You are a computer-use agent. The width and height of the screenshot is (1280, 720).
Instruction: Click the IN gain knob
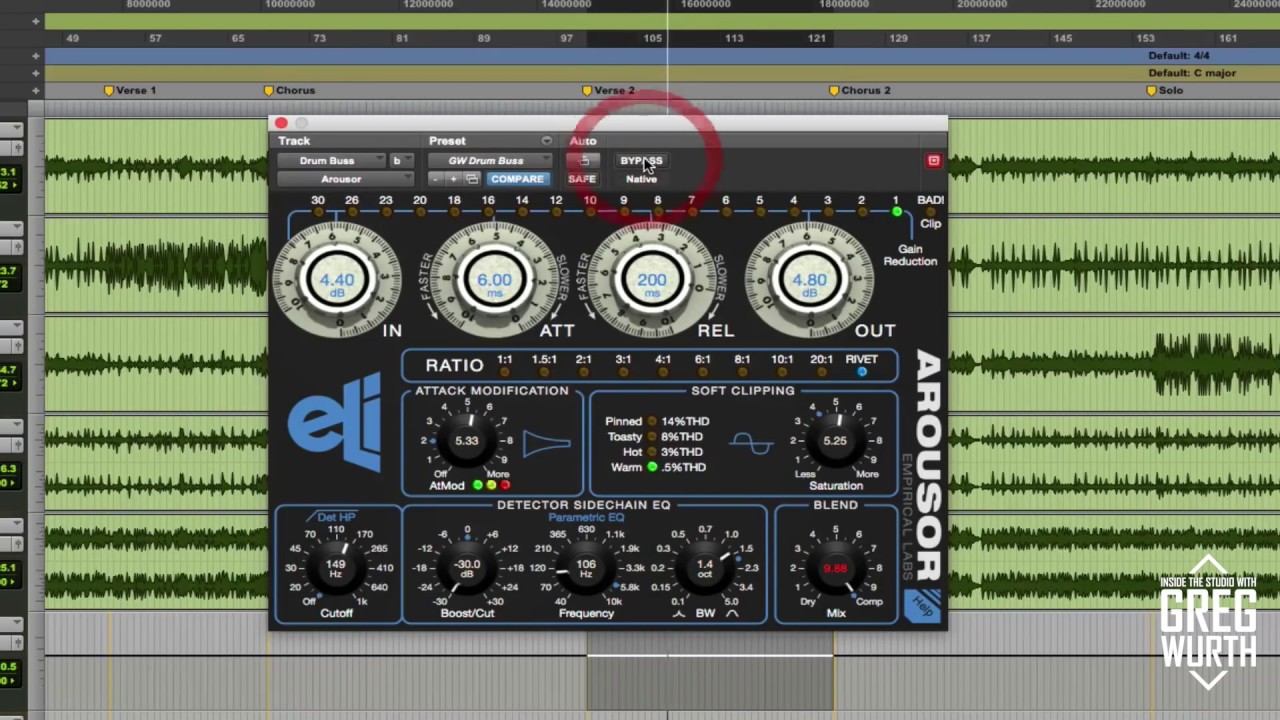point(337,280)
